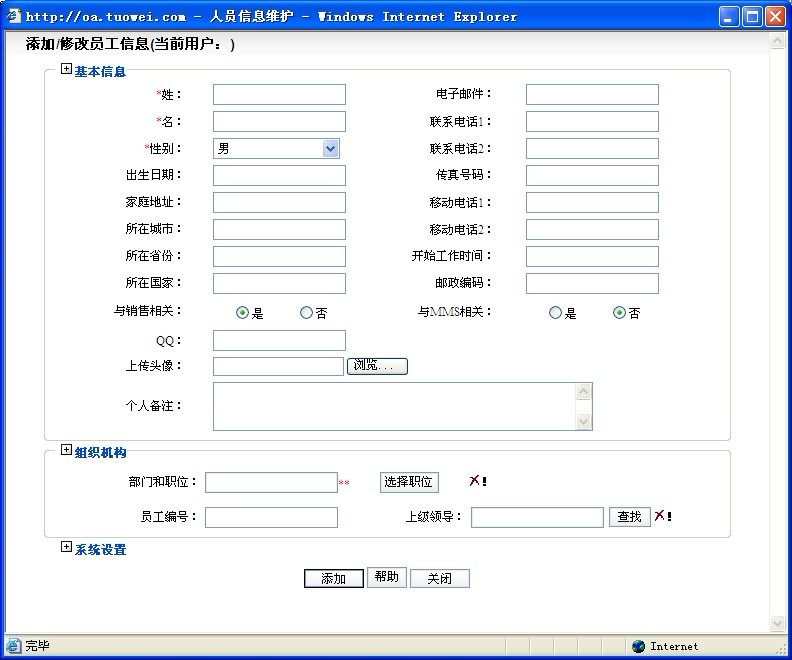Click the red X icon beside 选择职位
Screen dimensions: 792x660
pyautogui.click(x=475, y=481)
